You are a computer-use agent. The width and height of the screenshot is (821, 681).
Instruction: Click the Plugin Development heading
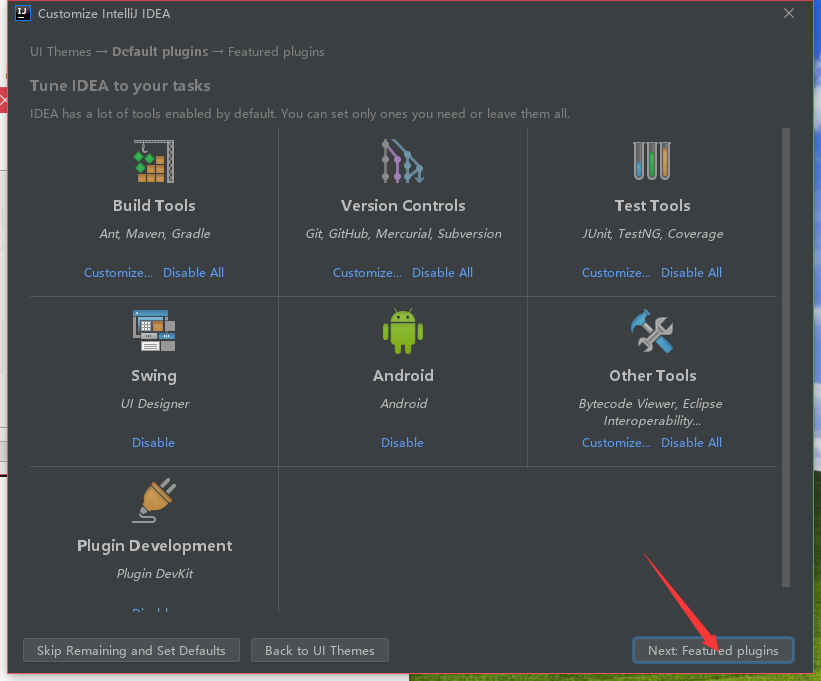click(x=154, y=546)
